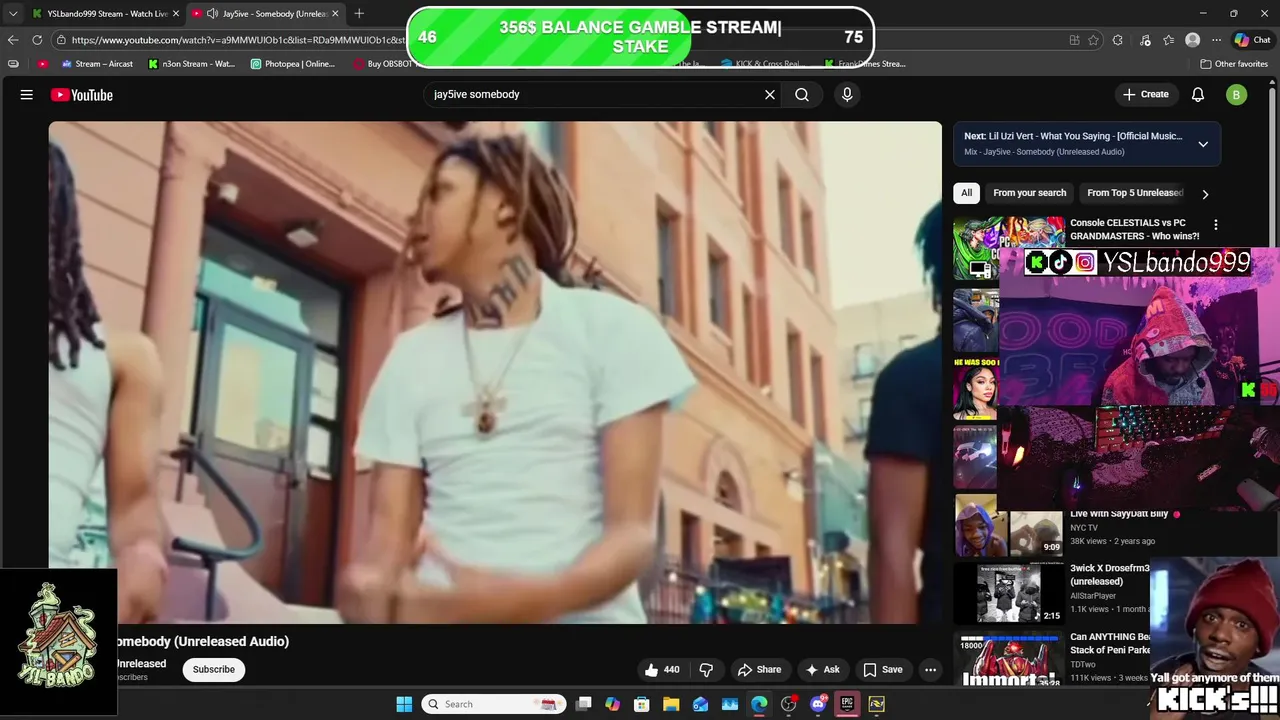Open the Live With SayyDatt Billy video
Screen dimensions: 1280x720
pyautogui.click(x=1118, y=514)
